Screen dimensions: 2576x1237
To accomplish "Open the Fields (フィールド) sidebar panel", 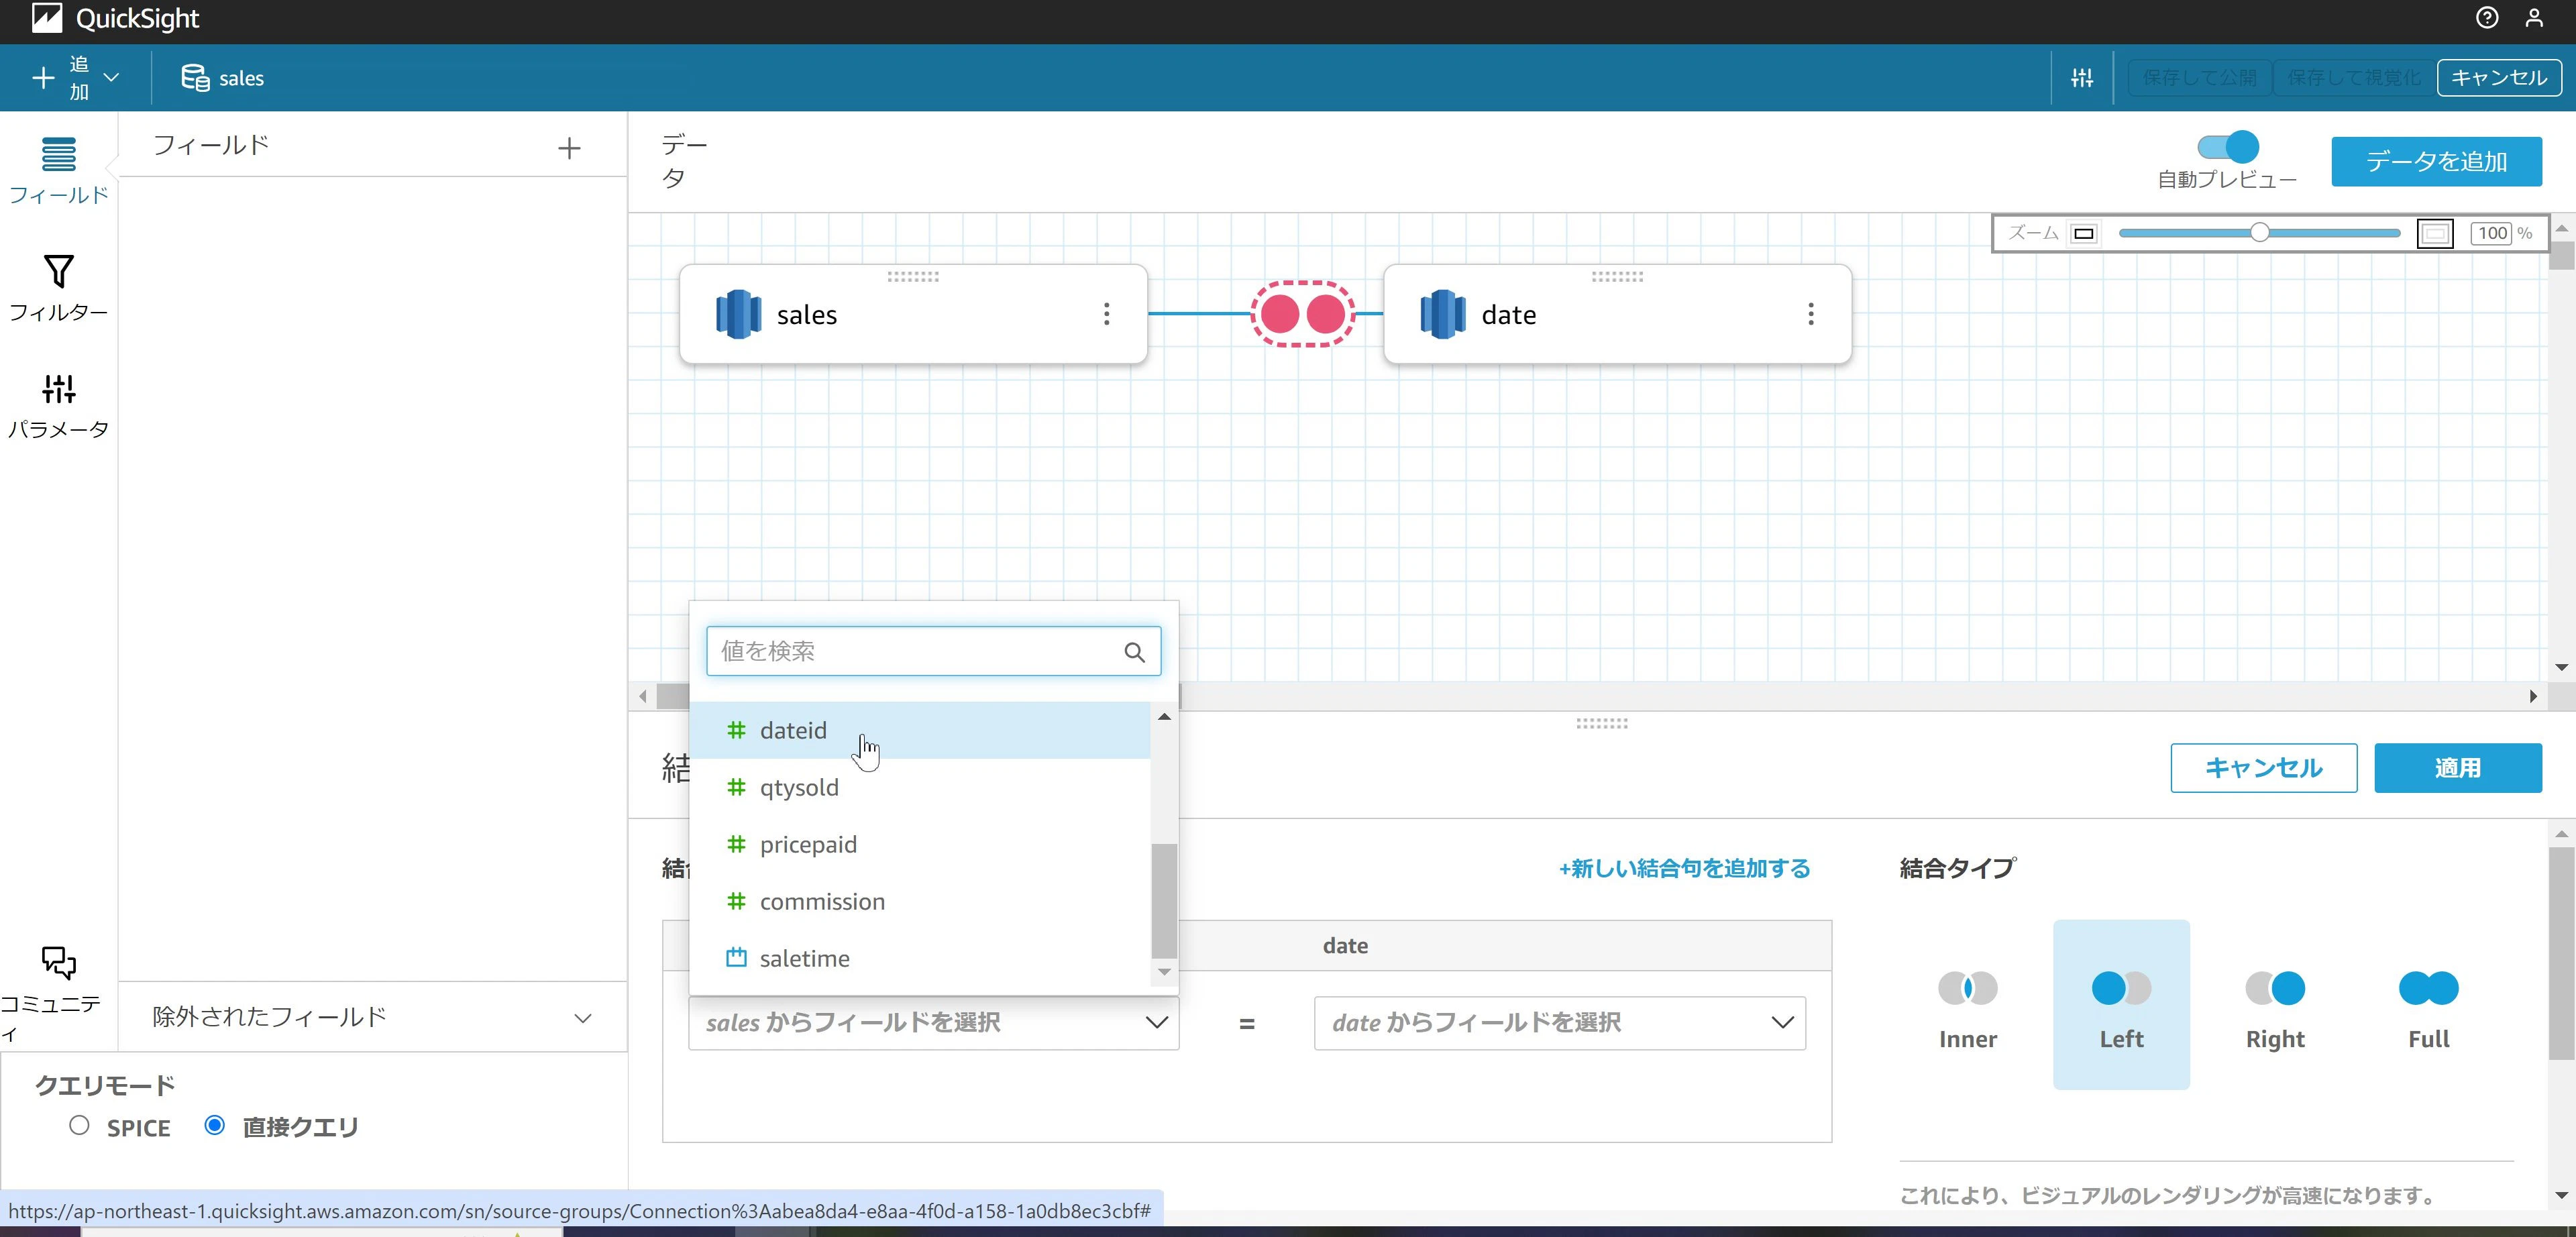I will 58,170.
